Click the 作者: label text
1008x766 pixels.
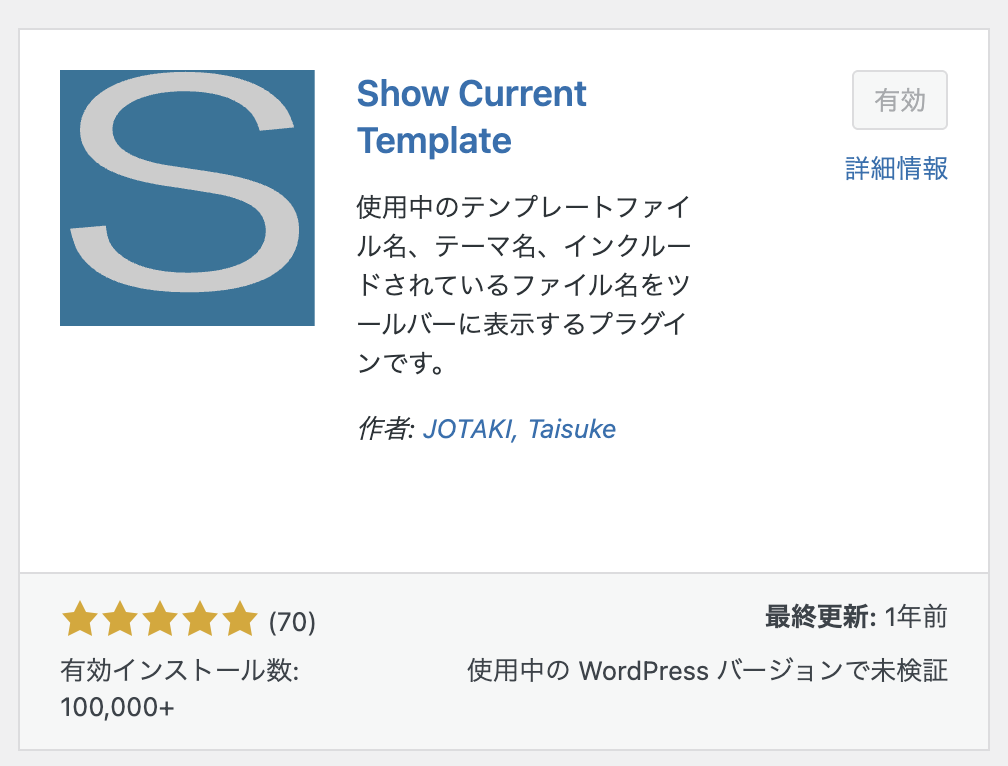pyautogui.click(x=386, y=429)
